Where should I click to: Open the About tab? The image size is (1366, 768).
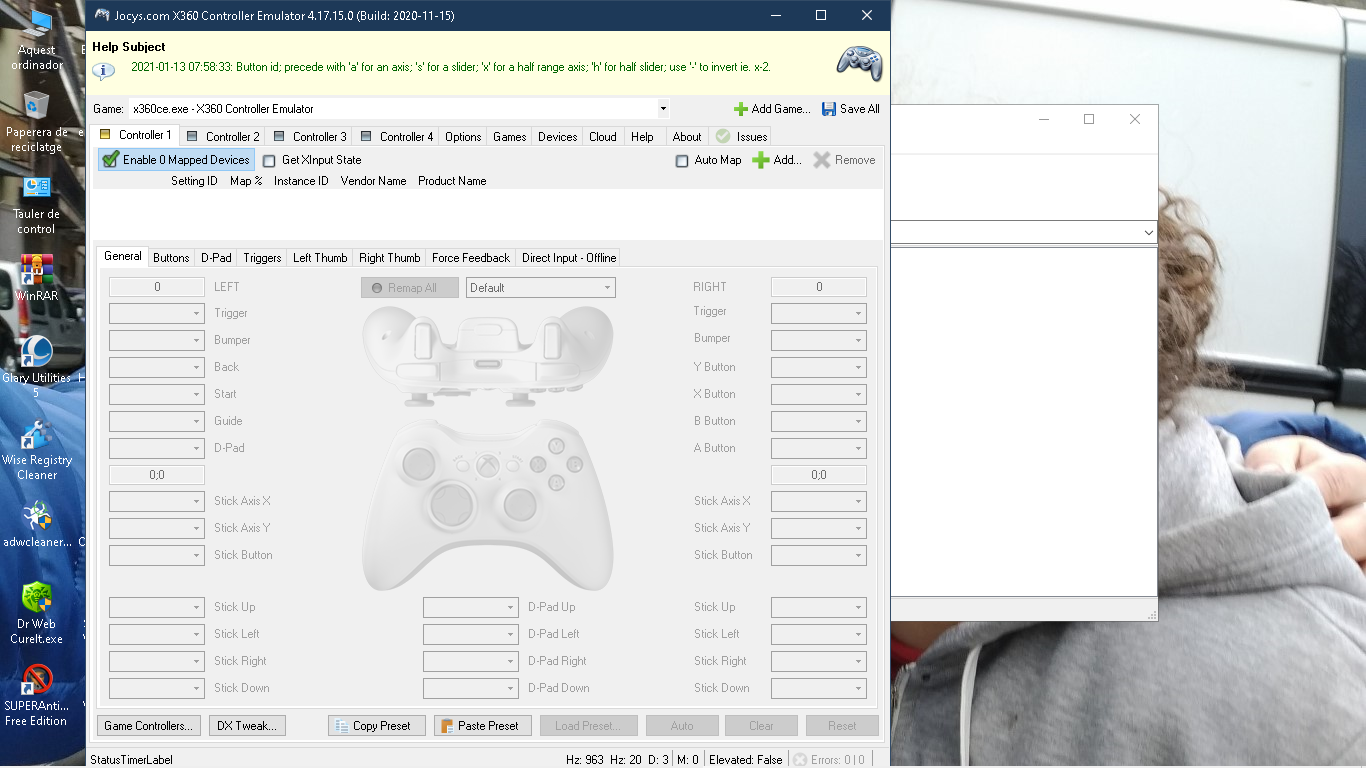687,137
